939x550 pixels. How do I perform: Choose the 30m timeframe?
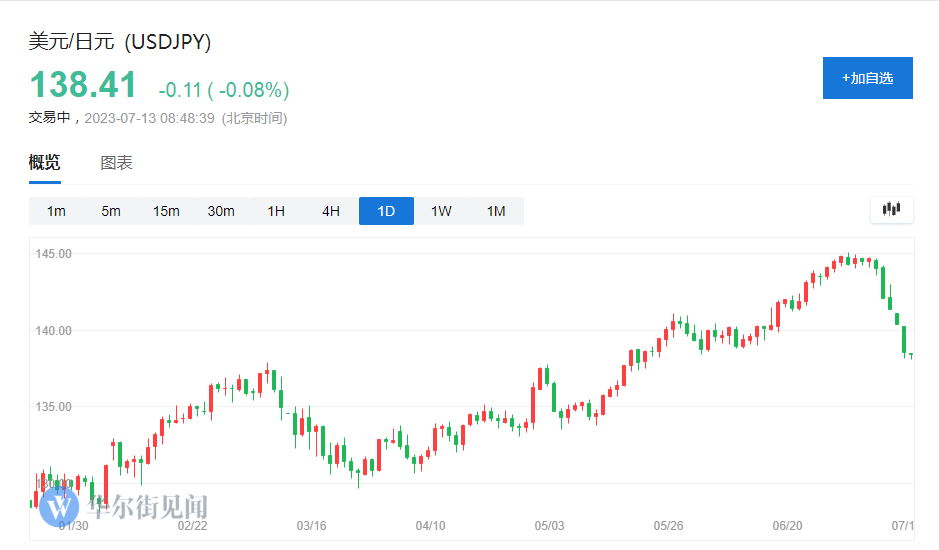(221, 211)
